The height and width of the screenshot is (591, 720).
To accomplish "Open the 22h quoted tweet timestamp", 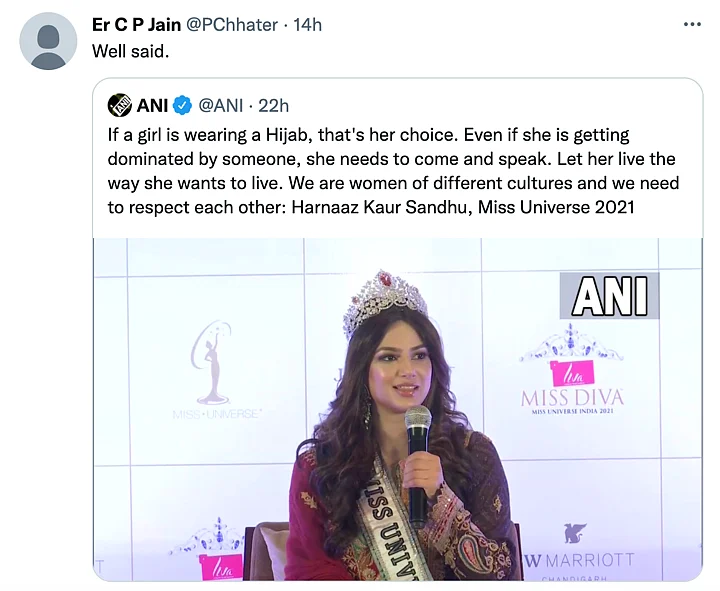I will tap(273, 104).
